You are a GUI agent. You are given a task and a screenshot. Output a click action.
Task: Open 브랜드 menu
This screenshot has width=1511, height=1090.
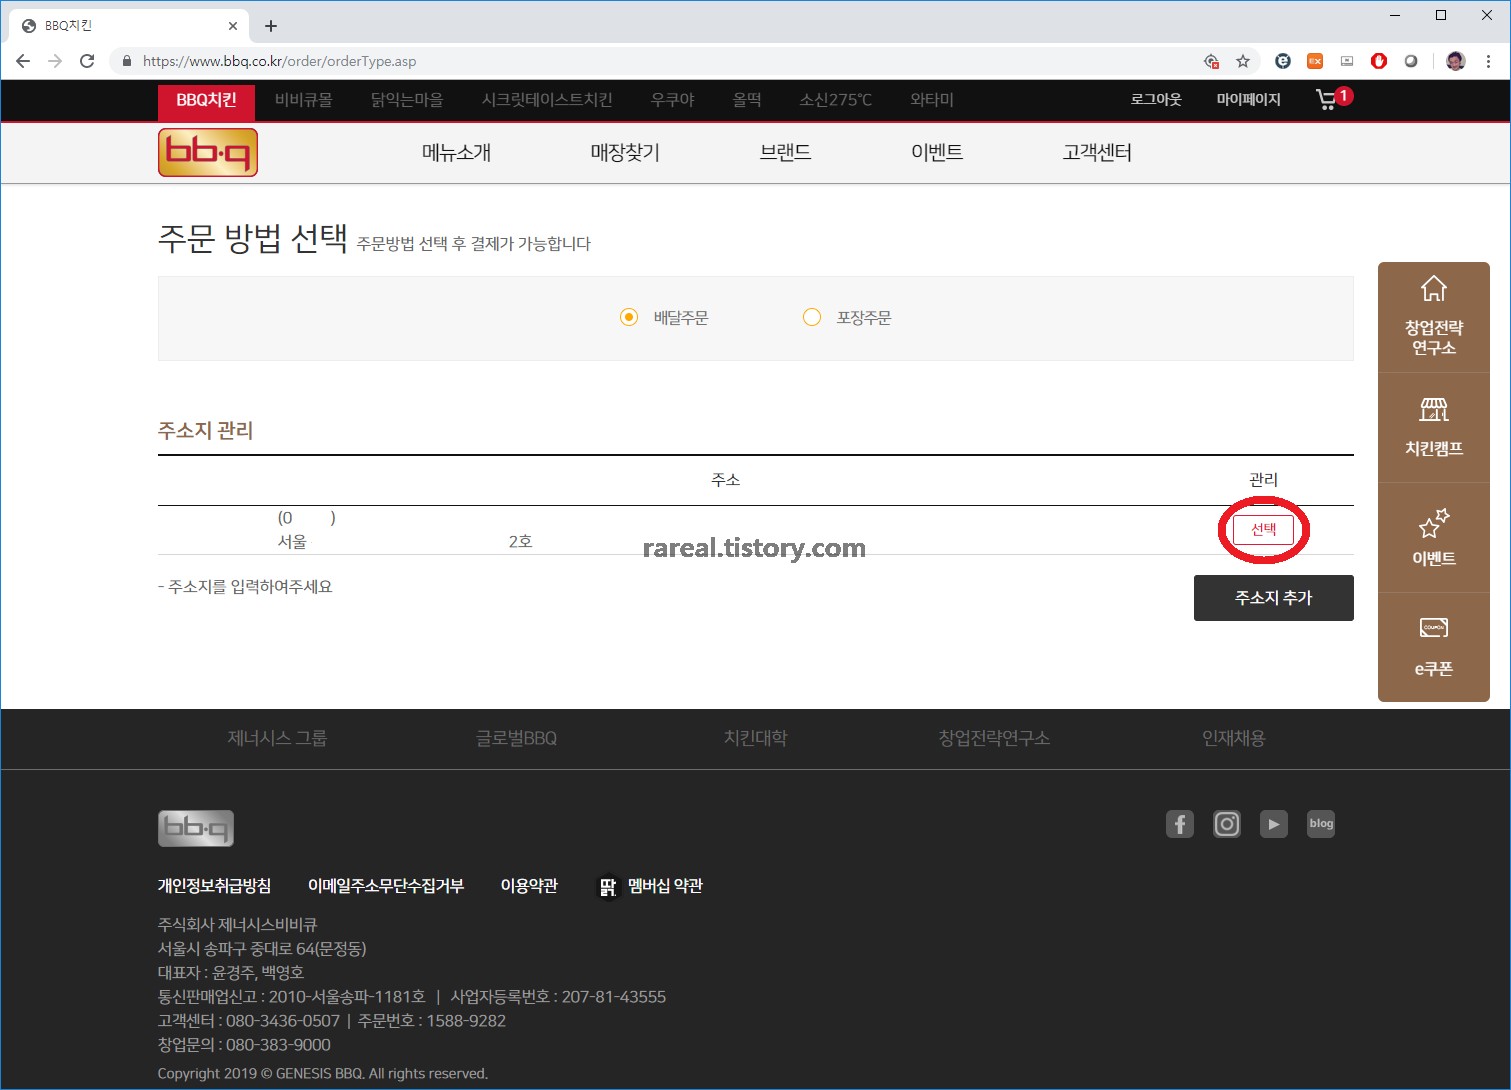point(786,153)
